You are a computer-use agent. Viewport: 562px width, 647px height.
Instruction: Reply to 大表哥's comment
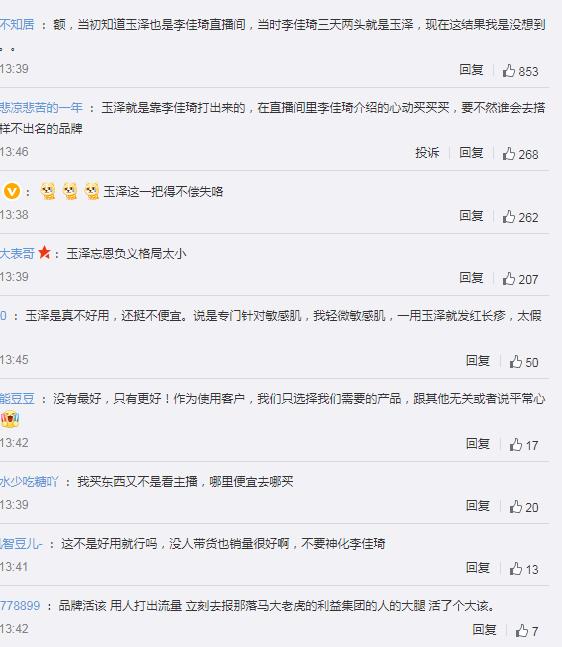tap(471, 278)
